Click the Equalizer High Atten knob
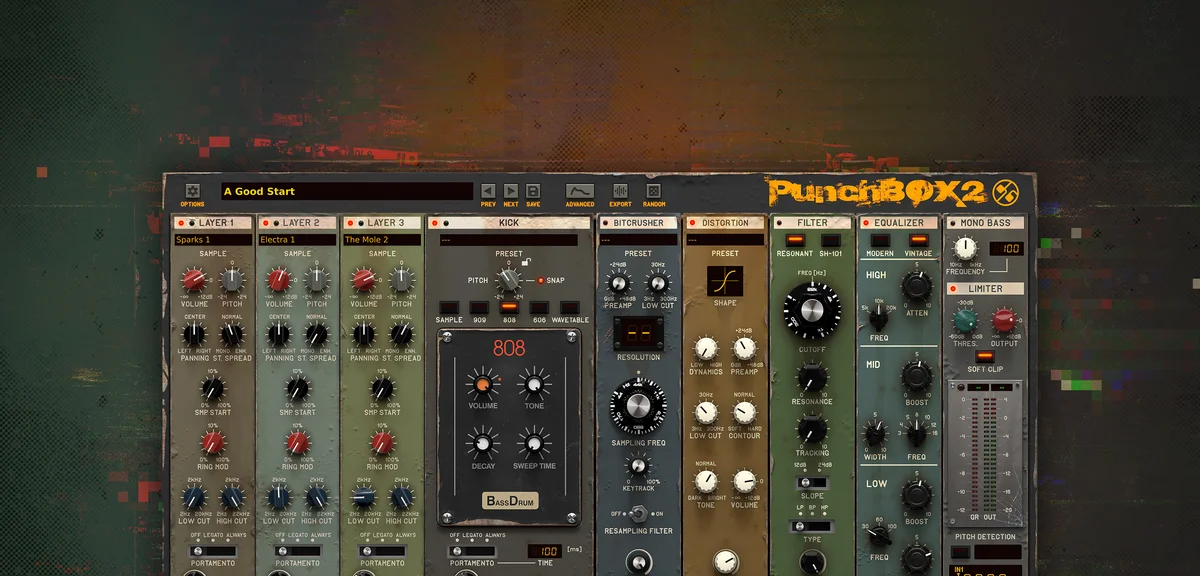The width and height of the screenshot is (1200, 576). [916, 286]
